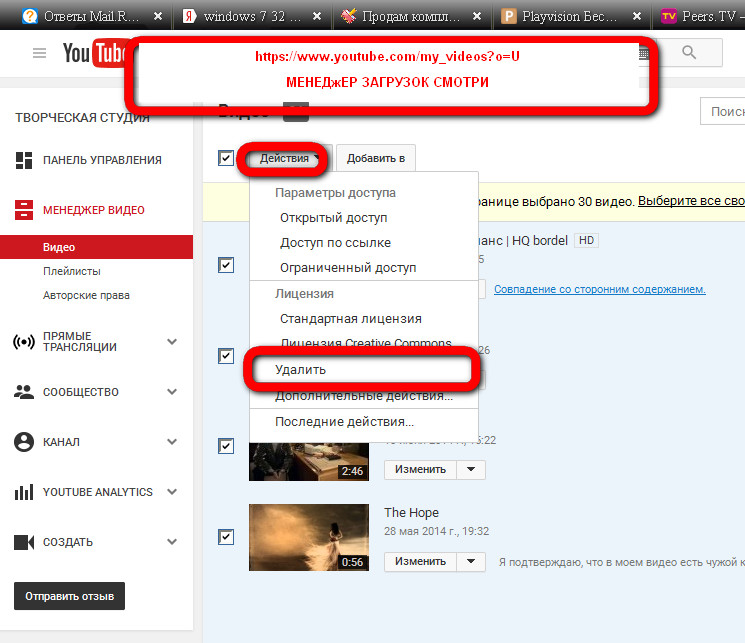Close the windows 7 32 browser tab
The width and height of the screenshot is (745, 643).
pos(317,17)
